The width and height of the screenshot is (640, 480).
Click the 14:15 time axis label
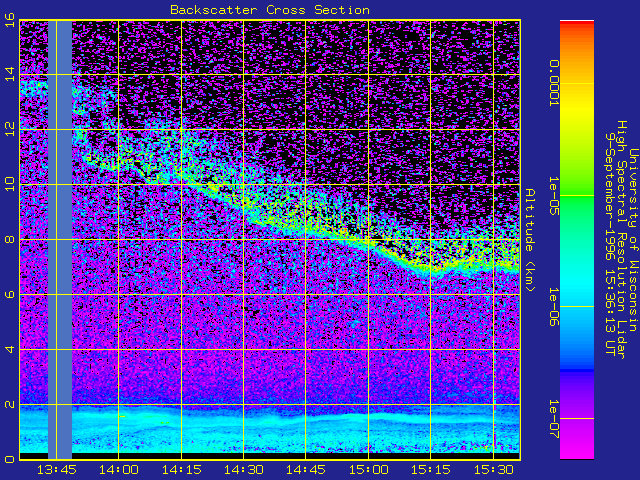181,470
